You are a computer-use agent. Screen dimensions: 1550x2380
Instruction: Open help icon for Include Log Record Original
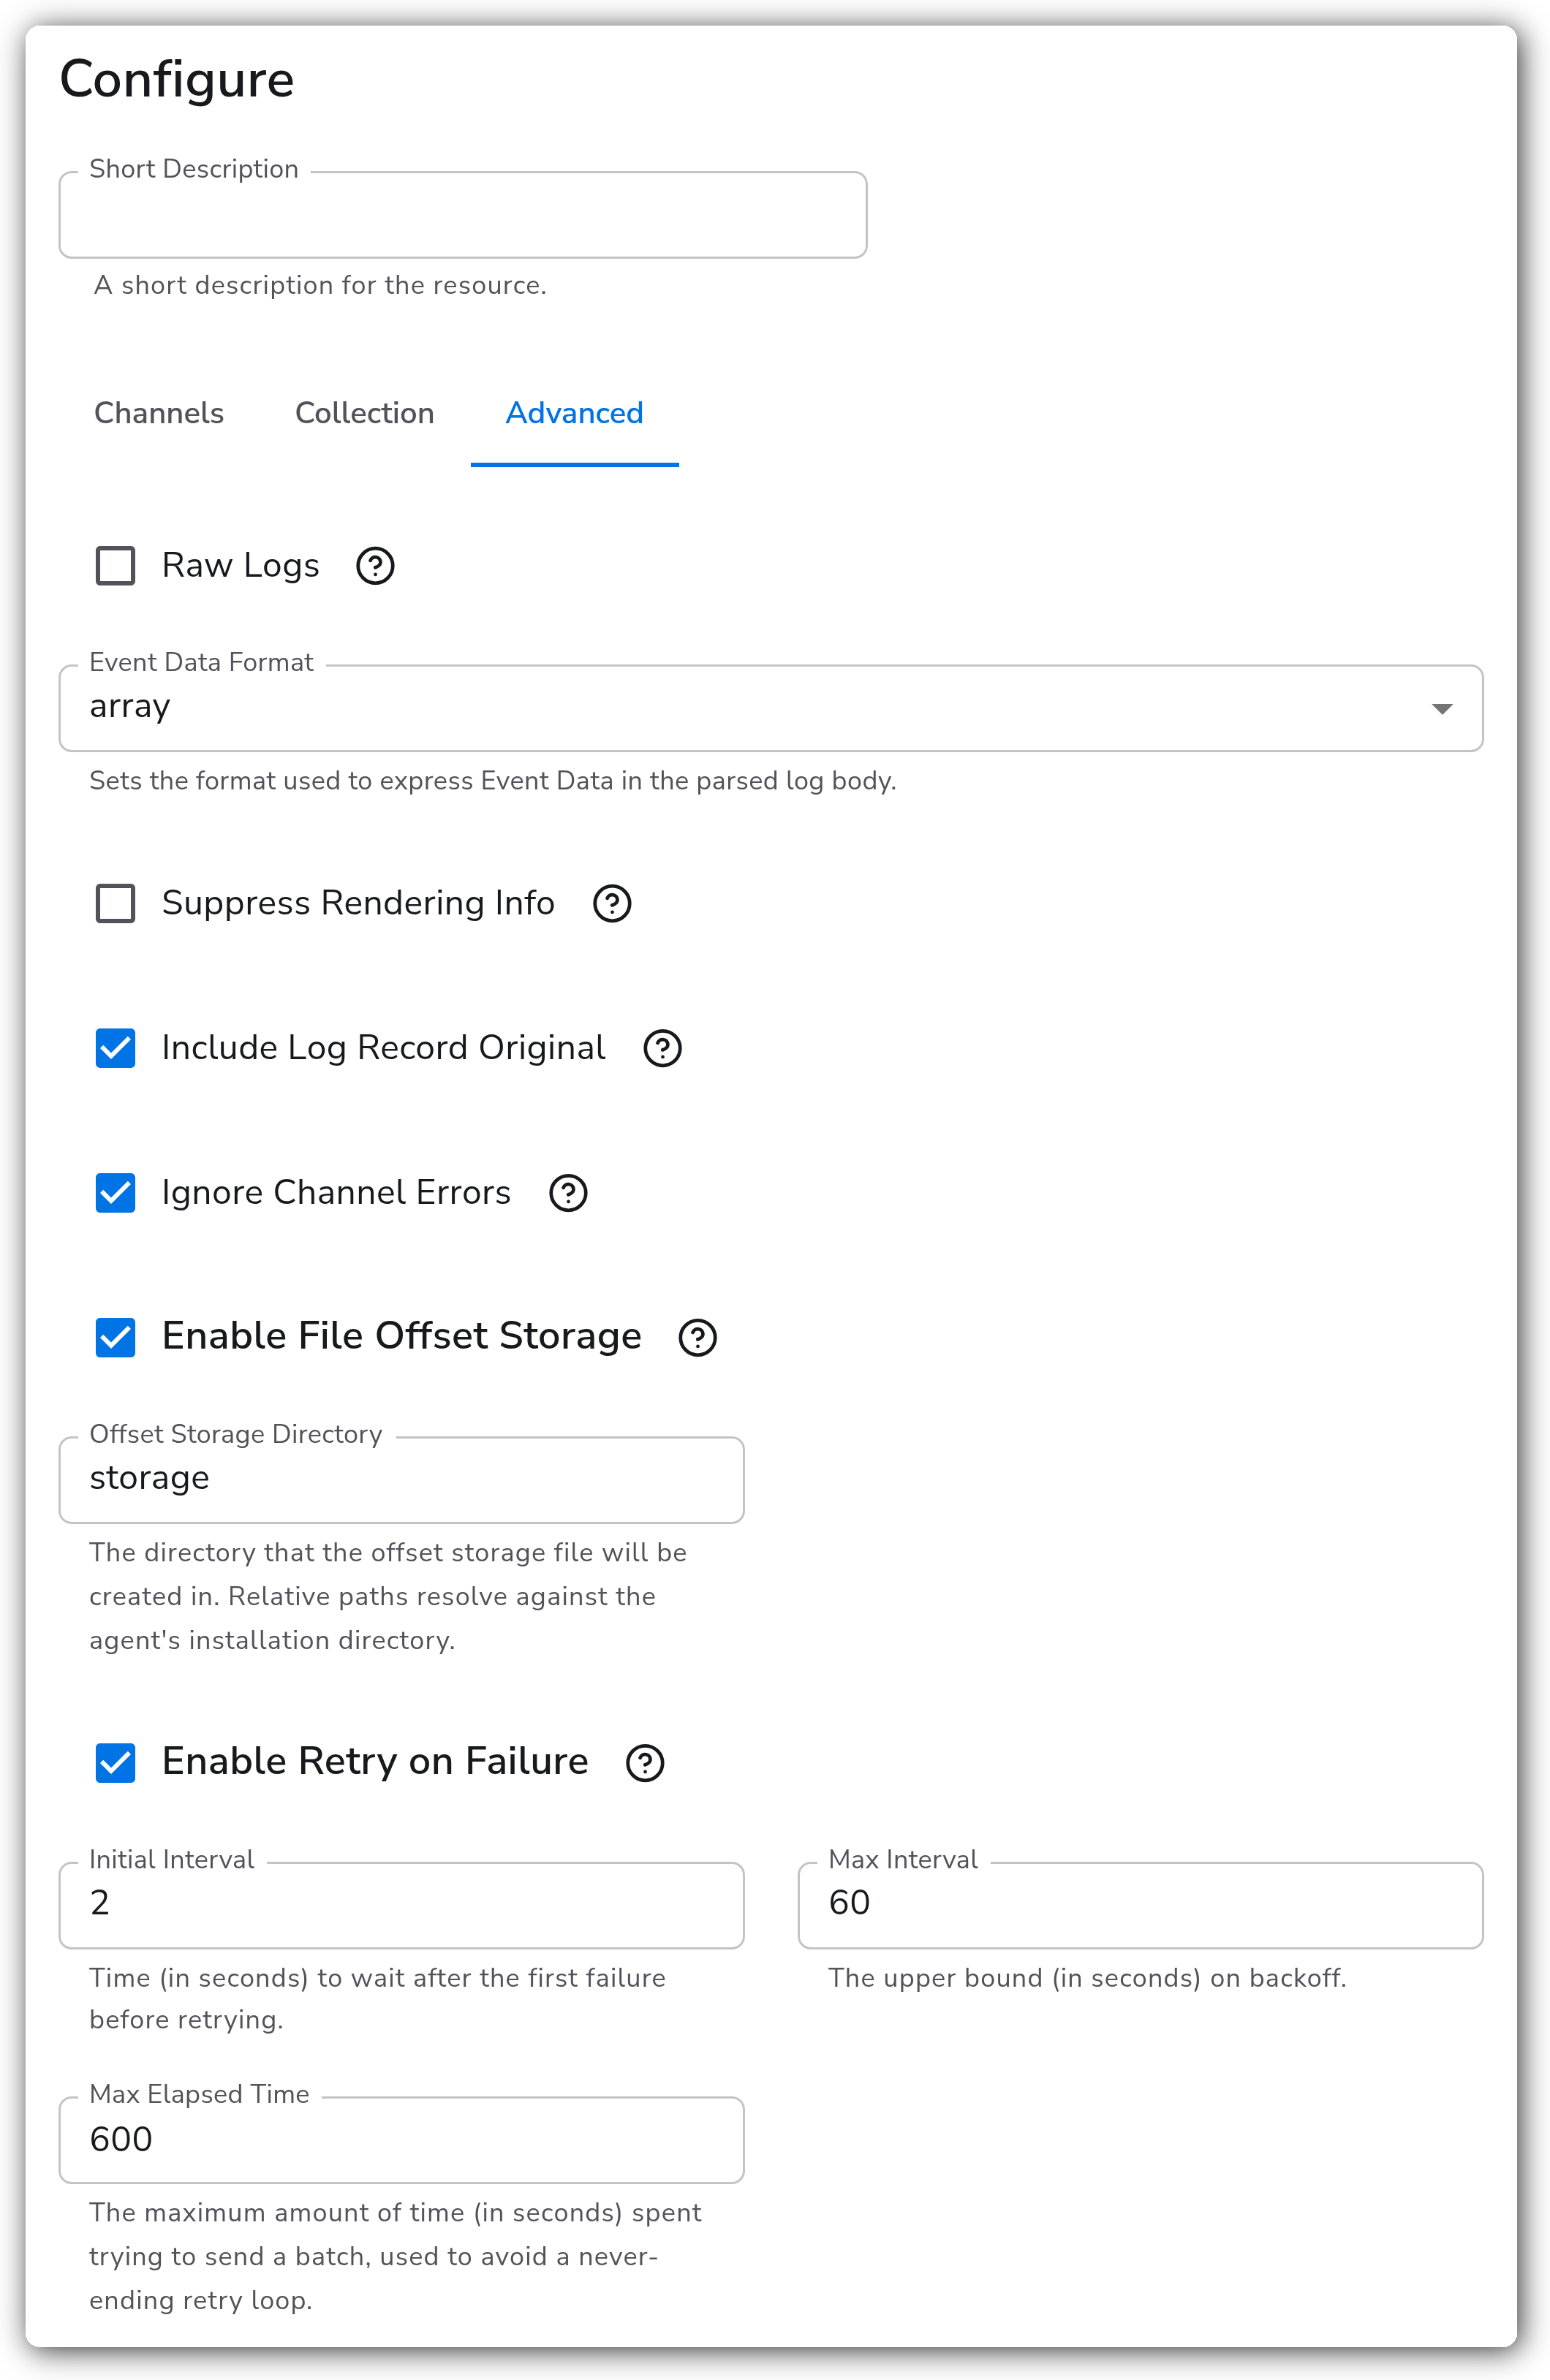tap(662, 1048)
